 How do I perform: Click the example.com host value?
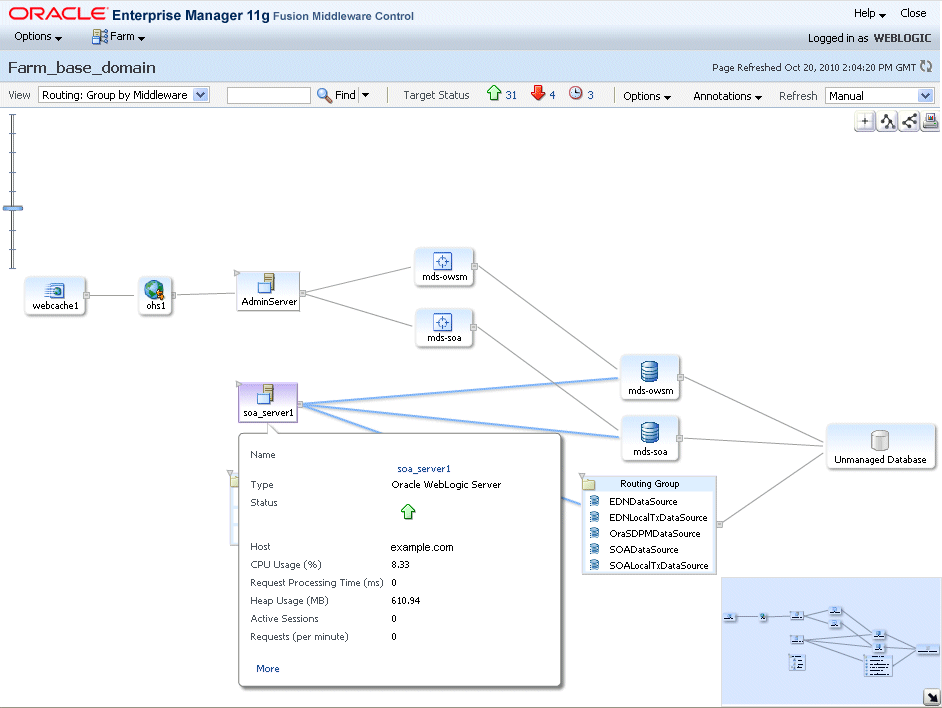422,547
